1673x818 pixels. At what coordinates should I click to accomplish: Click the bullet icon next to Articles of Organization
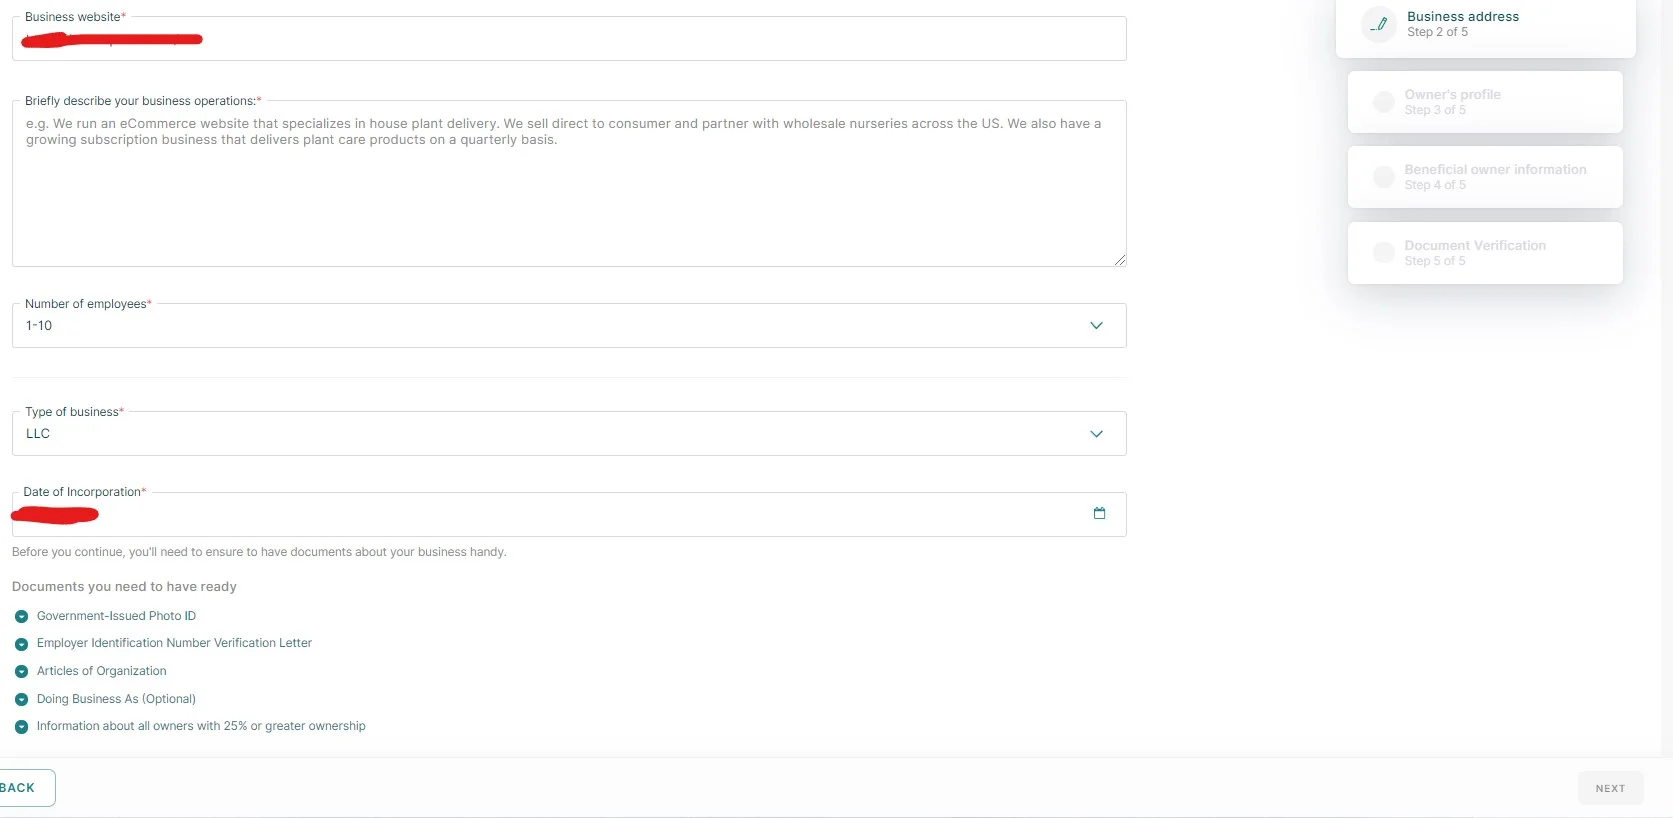click(21, 672)
